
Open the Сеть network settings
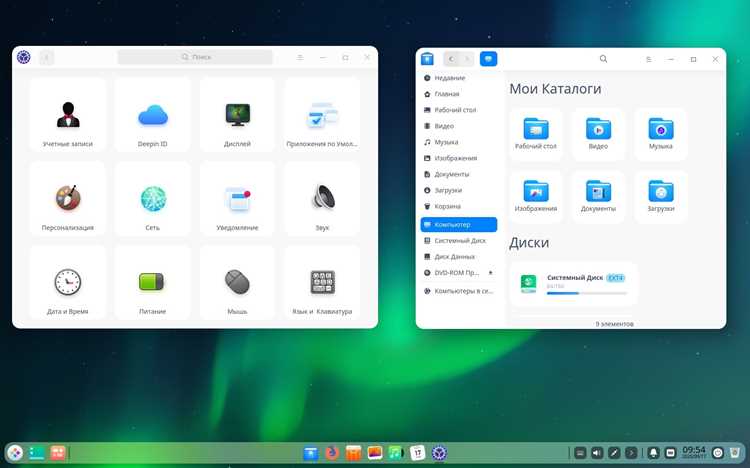153,199
